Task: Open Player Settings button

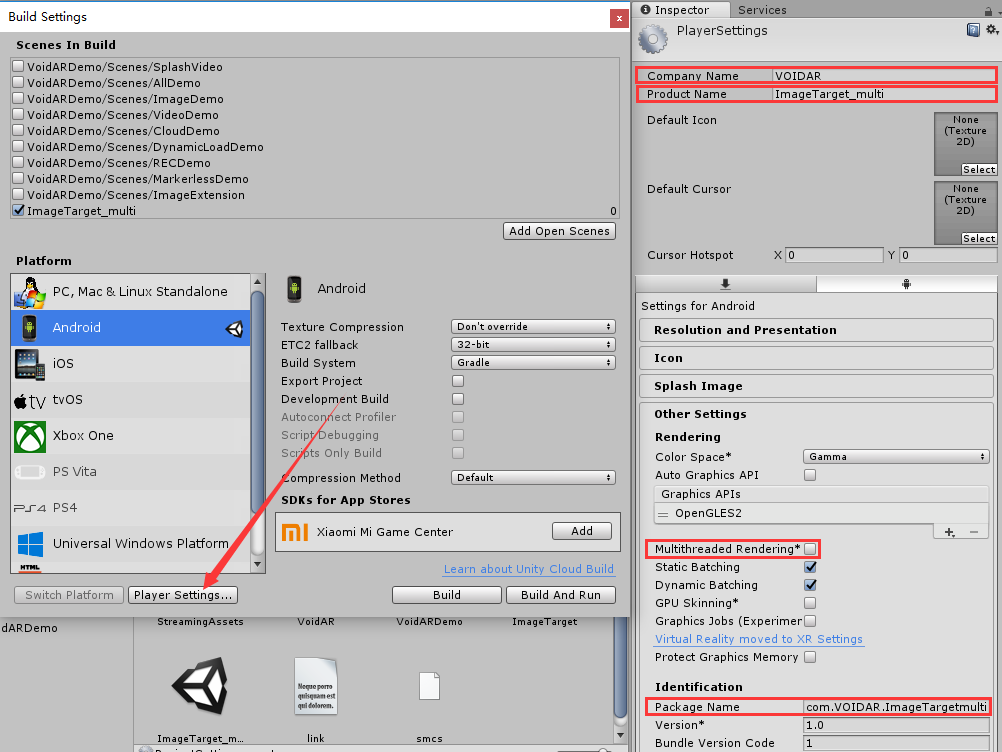Action: point(183,595)
